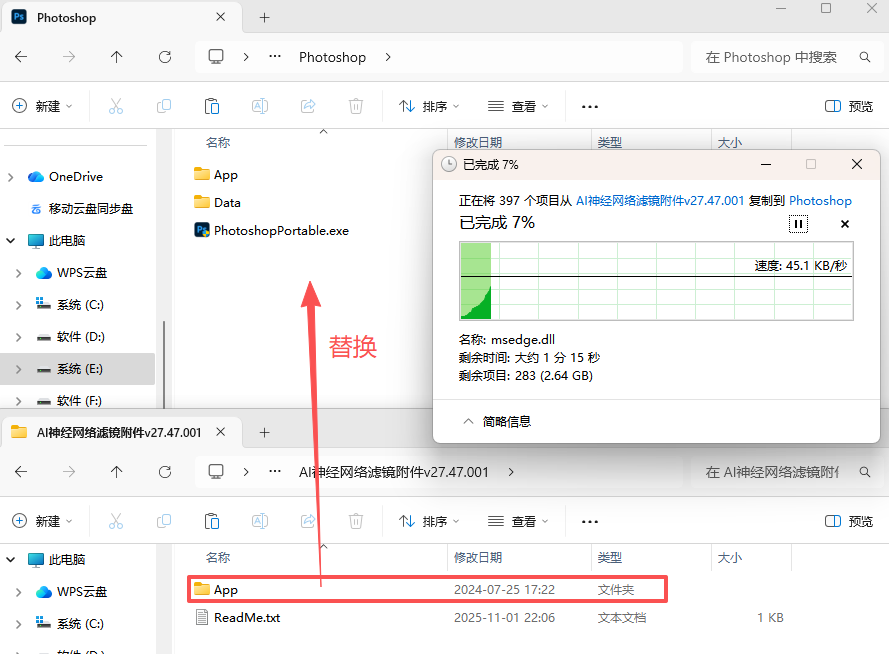
Task: Click the AI神经网络滤镜附件v27.47.001 source link
Action: click(659, 200)
